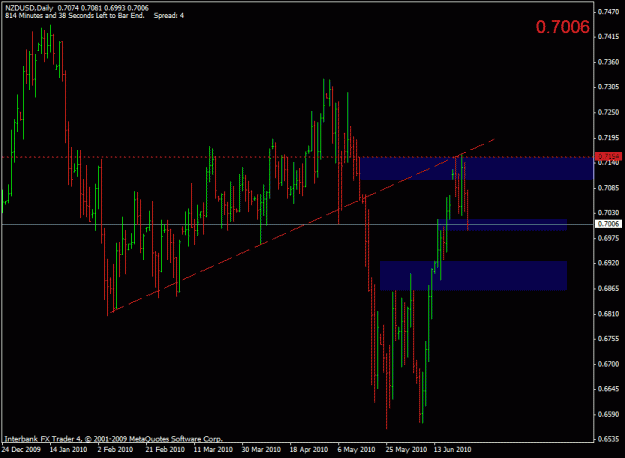Click the 0.6535 price axis label
Screen dimensions: 625x458
click(608, 439)
